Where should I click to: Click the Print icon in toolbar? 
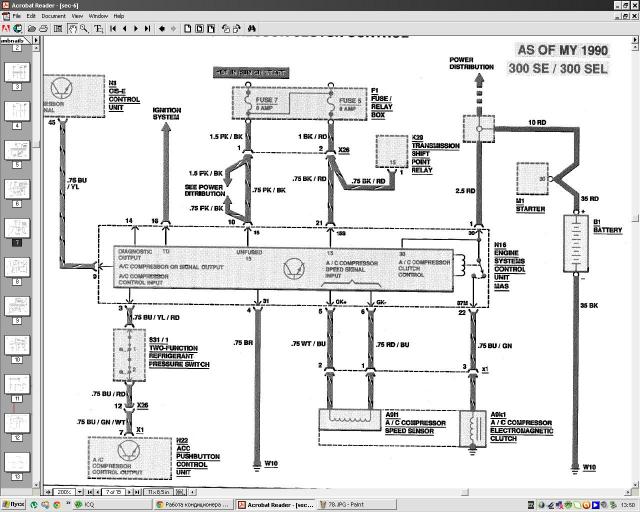tap(43, 29)
